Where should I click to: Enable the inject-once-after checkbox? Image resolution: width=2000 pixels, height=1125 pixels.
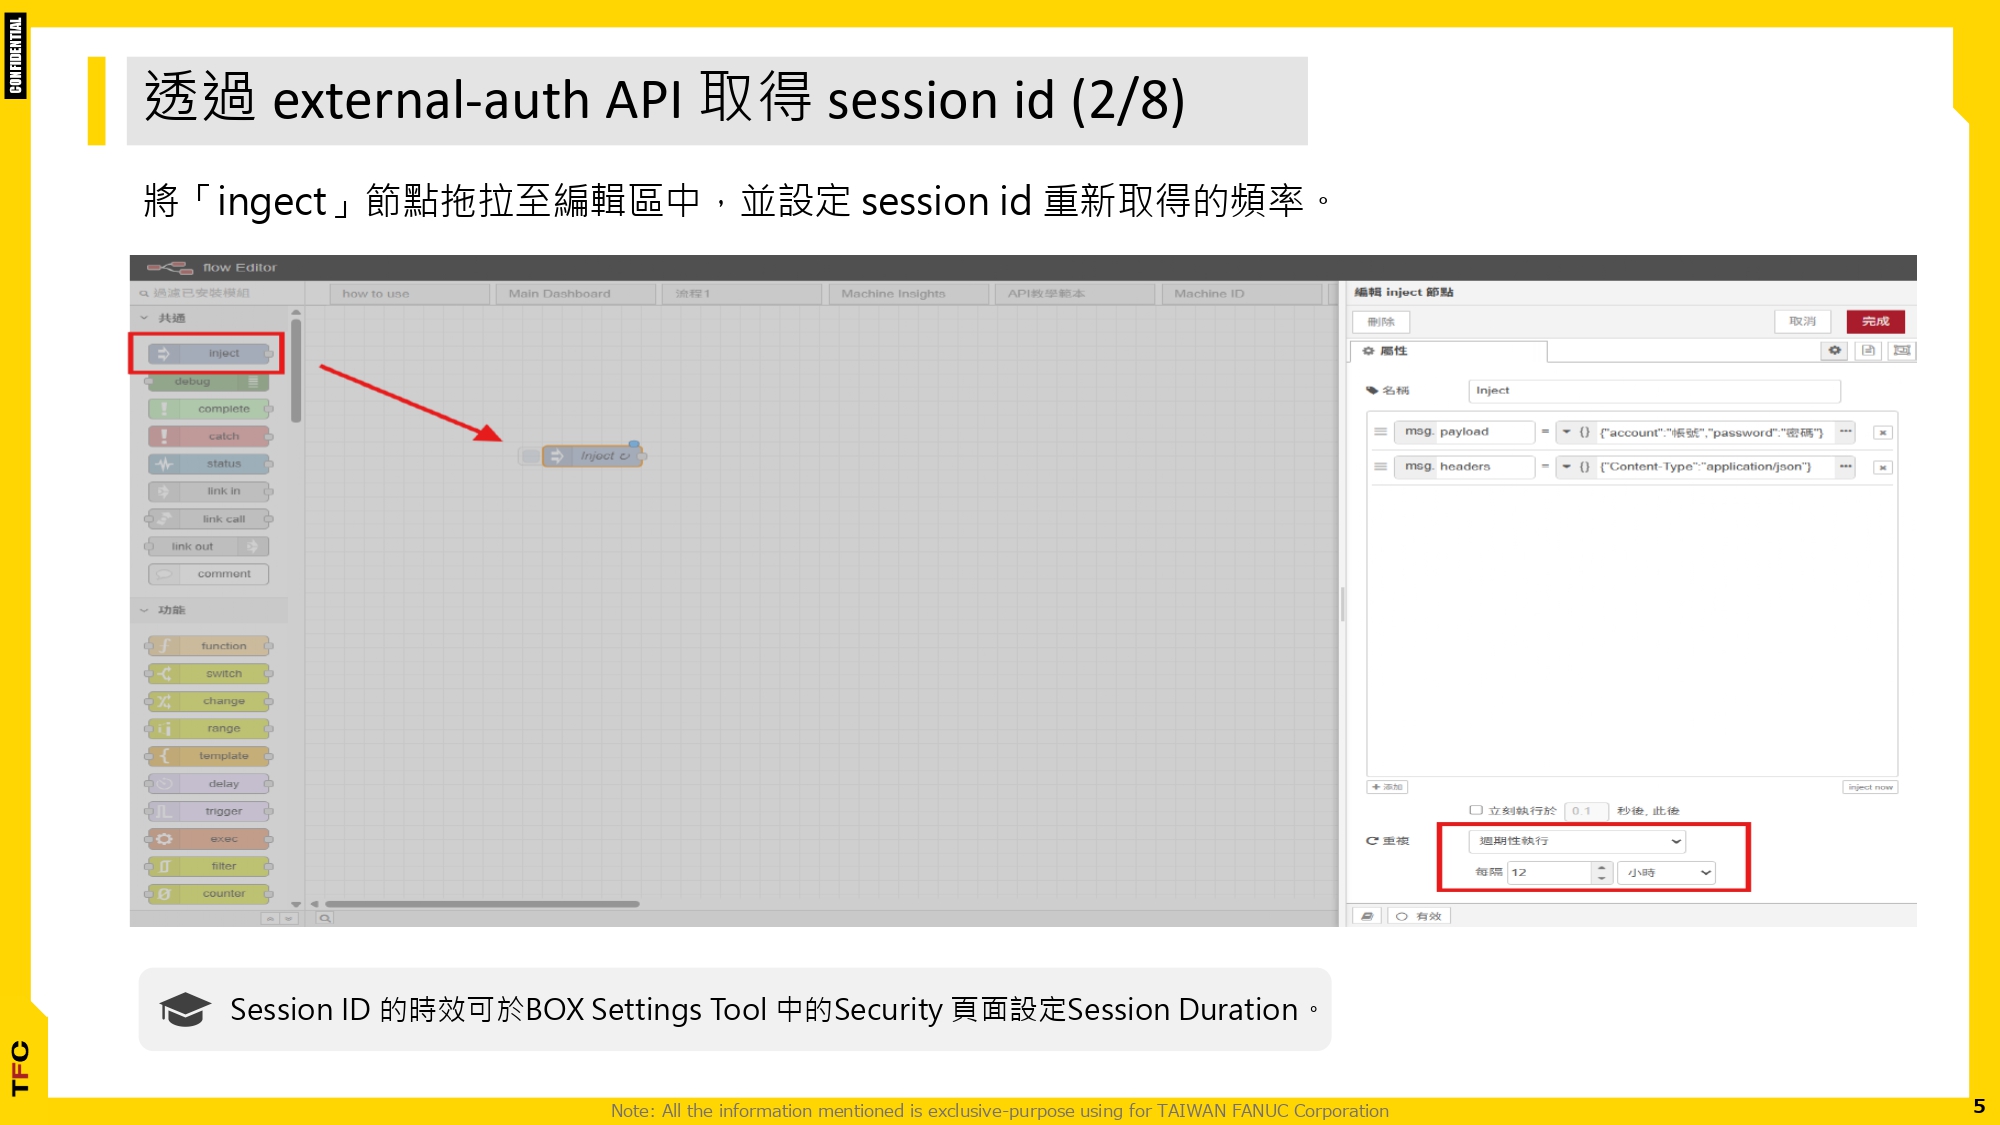(x=1475, y=810)
